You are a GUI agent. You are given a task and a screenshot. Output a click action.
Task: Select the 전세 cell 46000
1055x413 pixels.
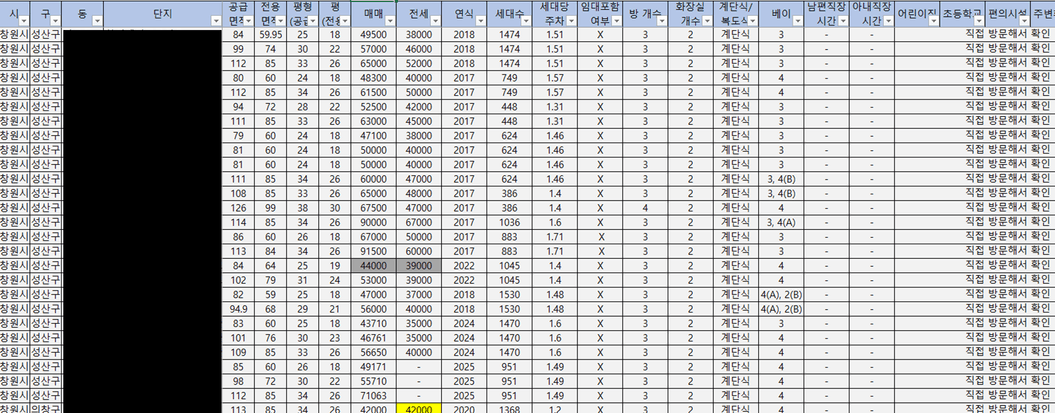click(x=419, y=49)
